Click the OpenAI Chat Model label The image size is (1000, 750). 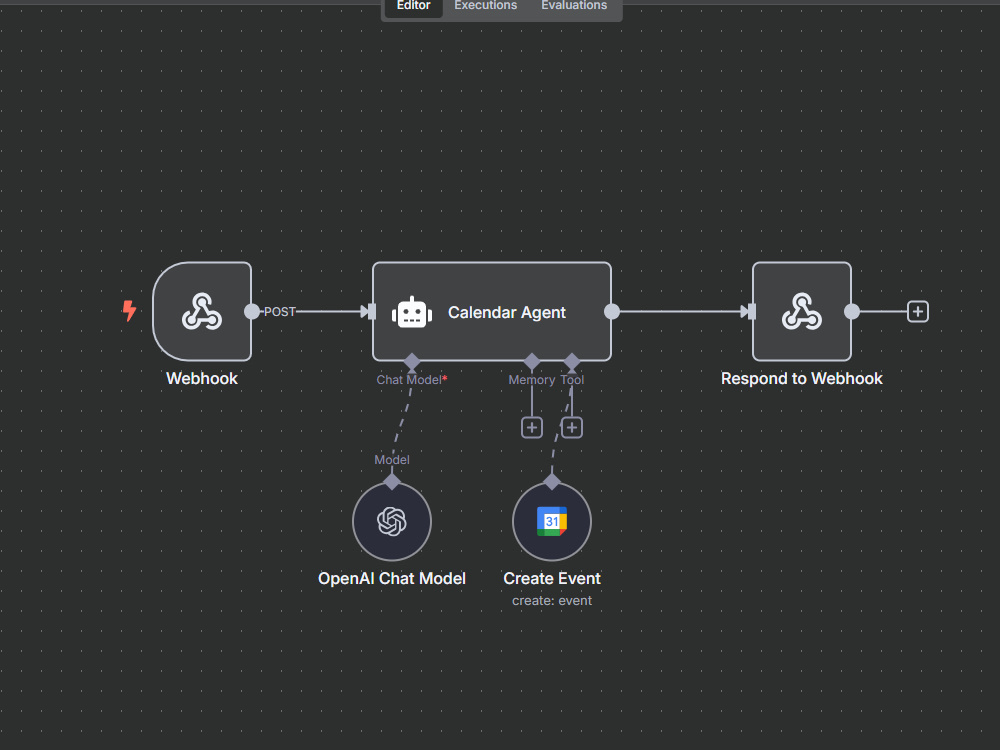point(392,578)
